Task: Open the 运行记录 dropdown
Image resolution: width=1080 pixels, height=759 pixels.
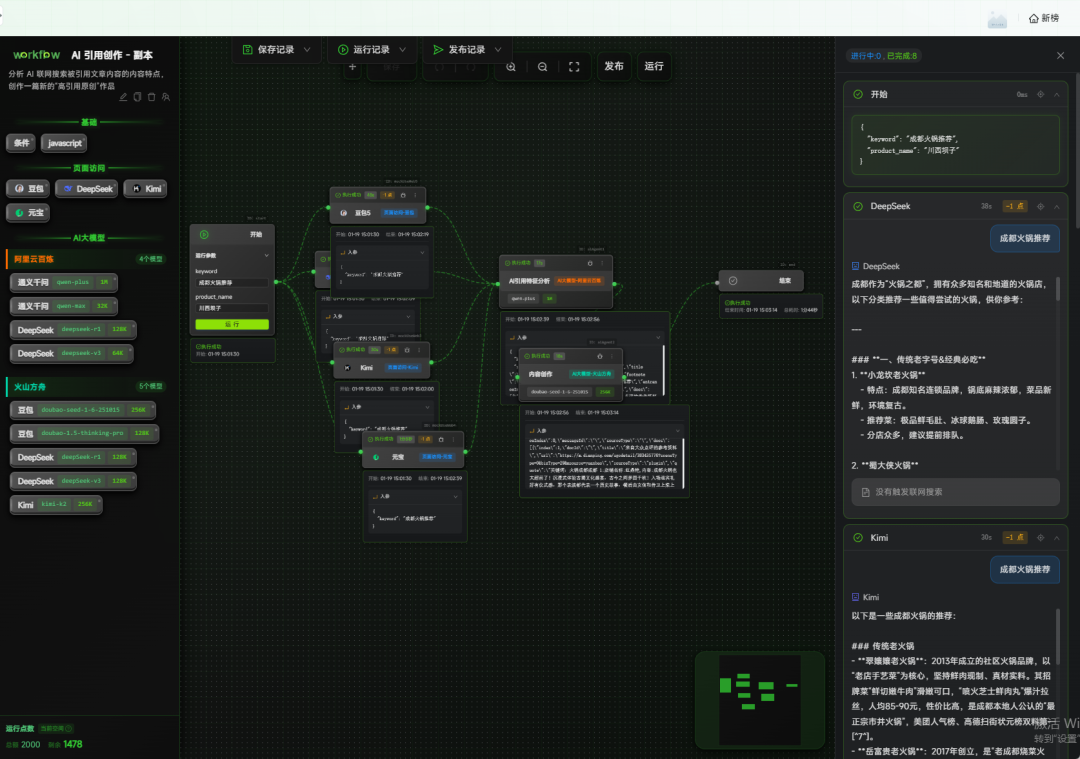Action: click(372, 49)
